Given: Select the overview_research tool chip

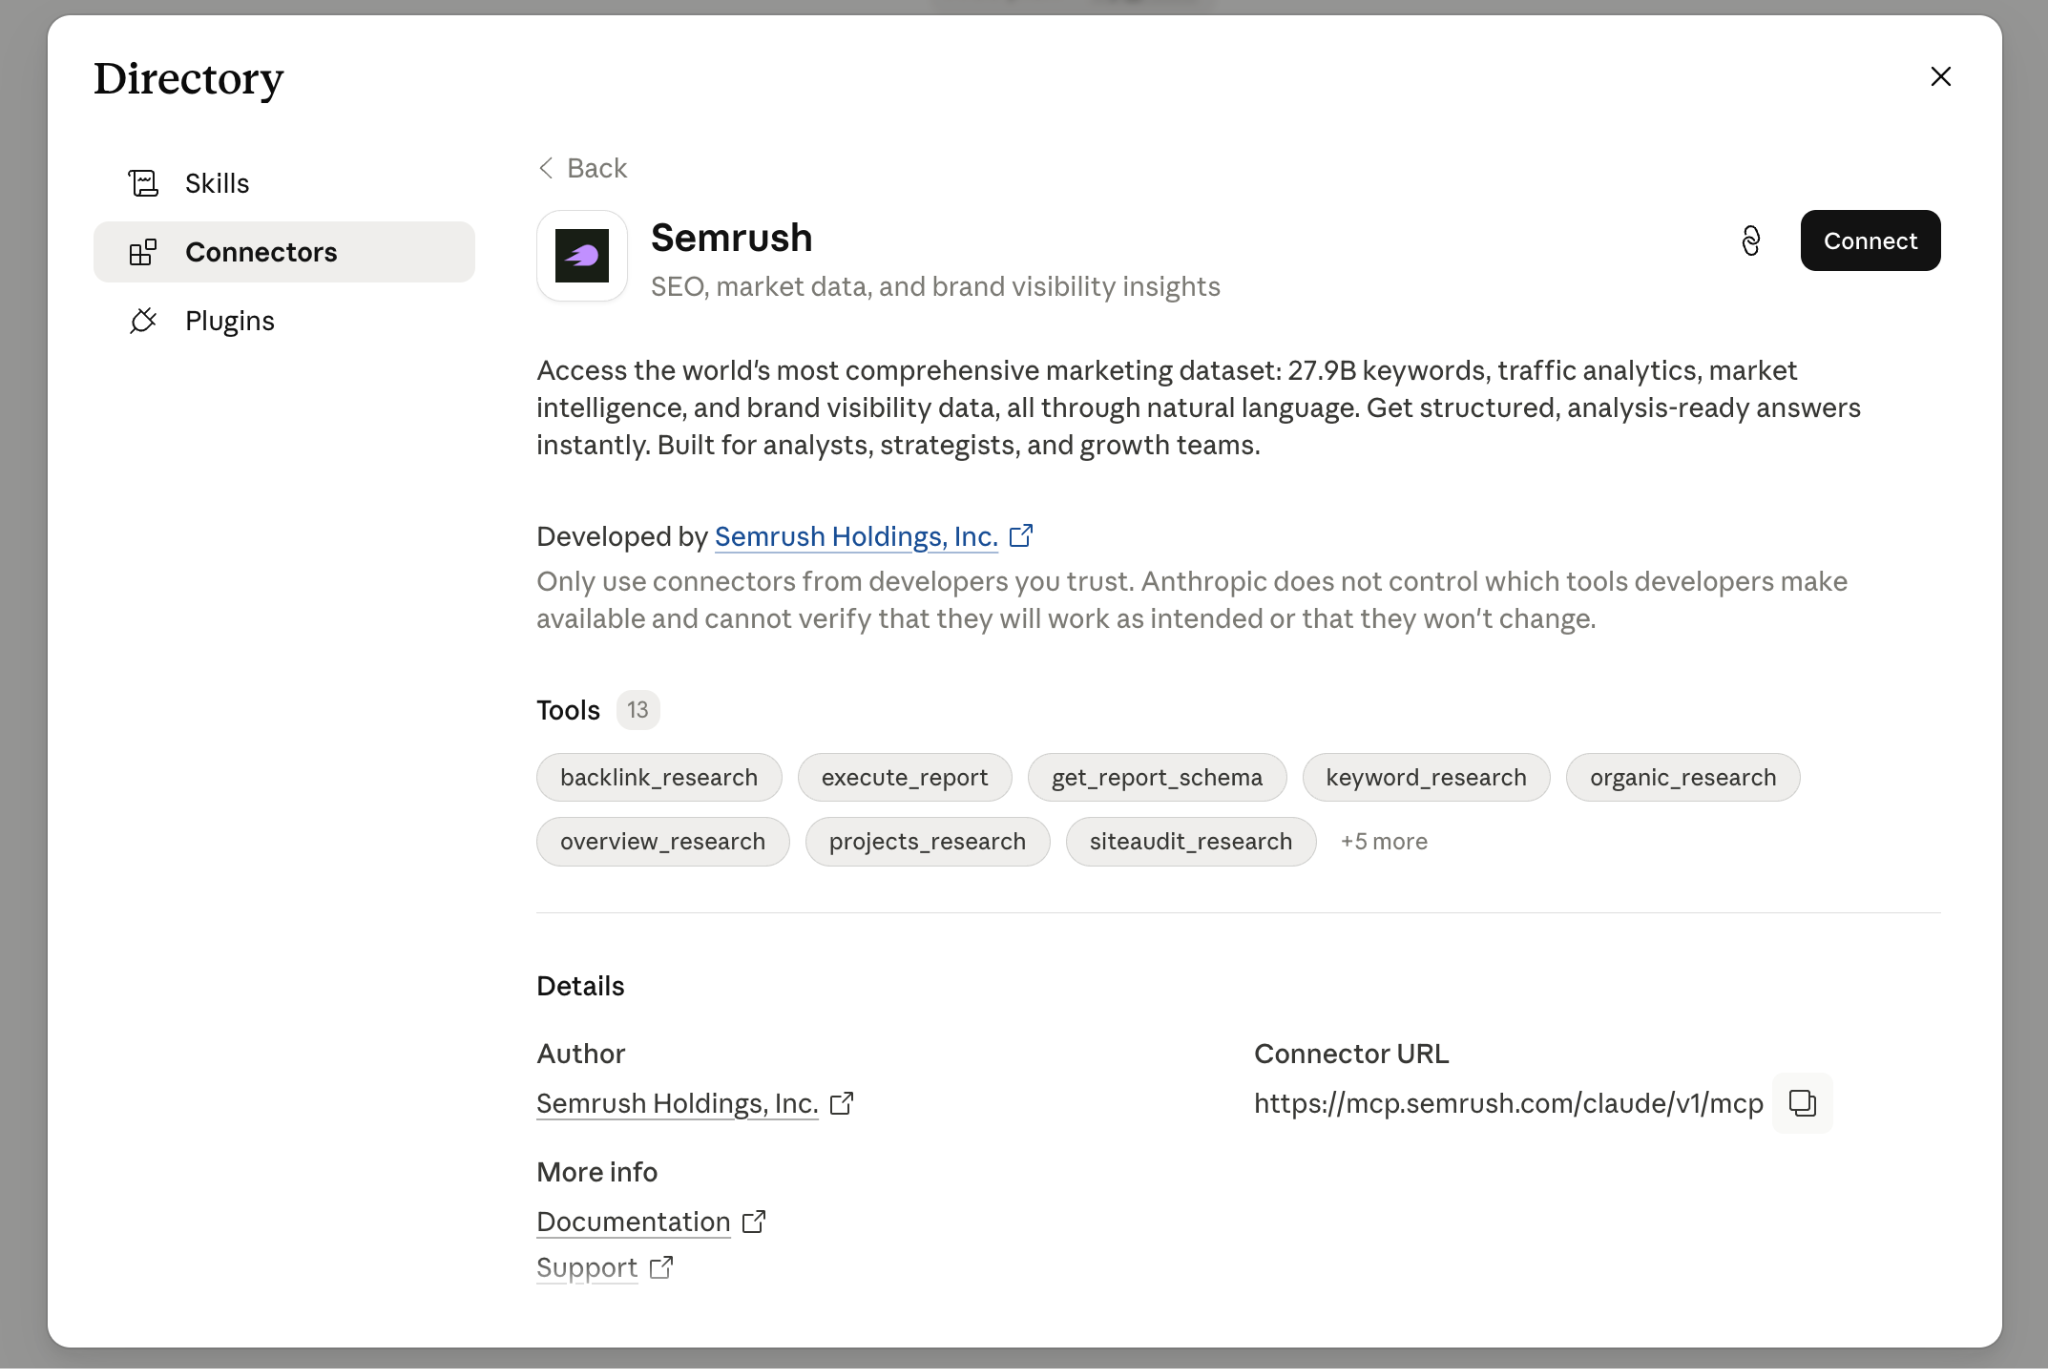Looking at the screenshot, I should point(663,842).
